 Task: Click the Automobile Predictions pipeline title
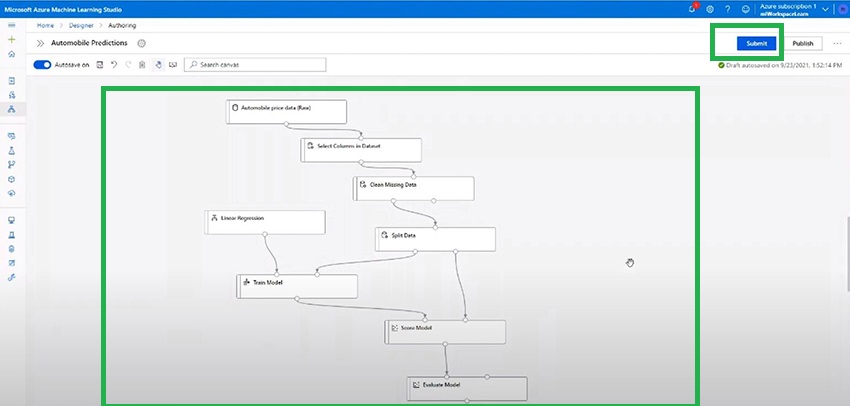pyautogui.click(x=89, y=43)
